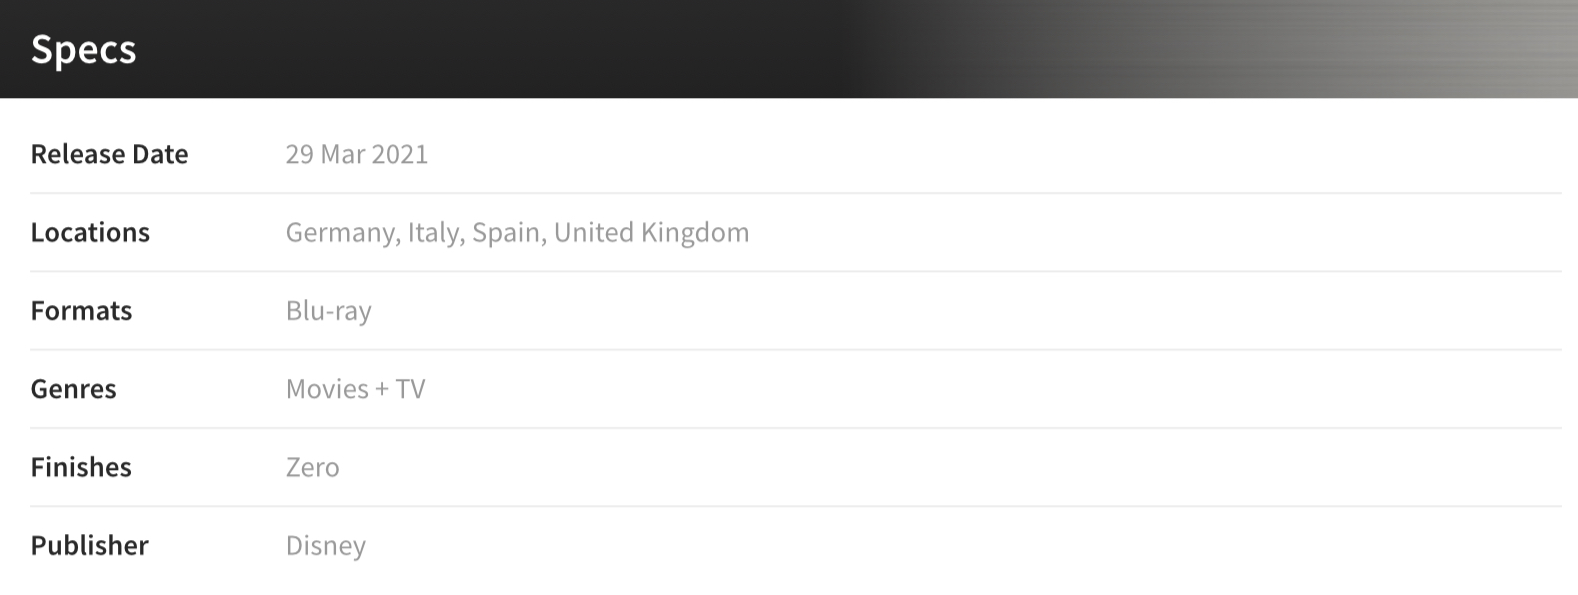Select Germany in the Locations list
Image resolution: width=1578 pixels, height=595 pixels.
(x=341, y=232)
